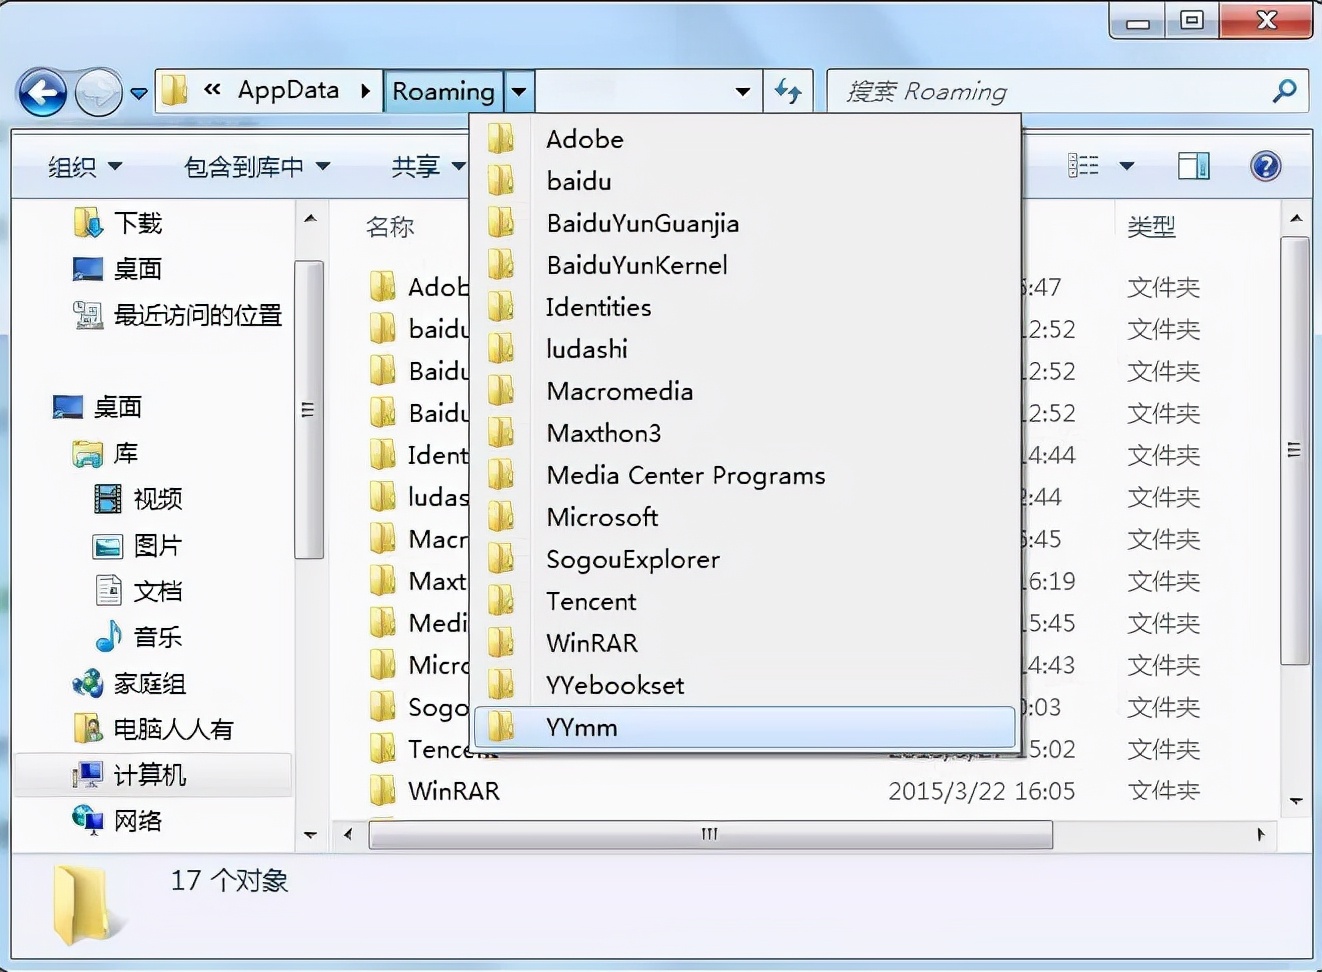Click WinRAR folder date 2015/3/22 16:05
This screenshot has height=972, width=1322.
click(x=981, y=791)
